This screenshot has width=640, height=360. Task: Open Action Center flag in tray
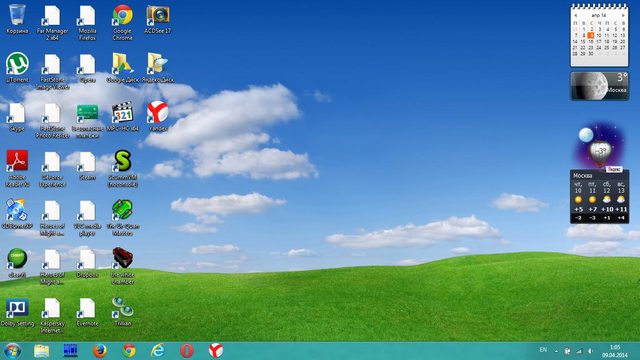567,351
